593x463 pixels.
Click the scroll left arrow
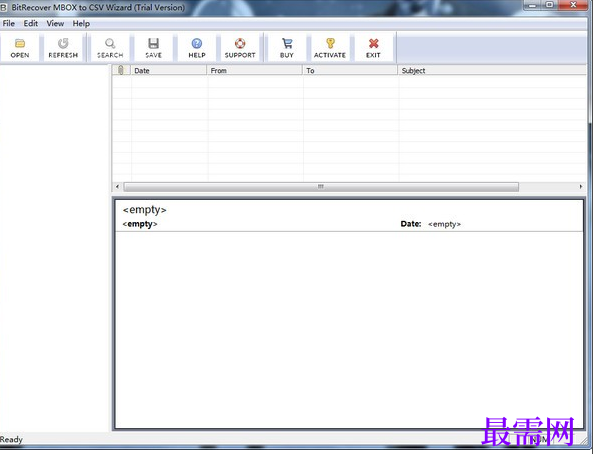tap(117, 186)
